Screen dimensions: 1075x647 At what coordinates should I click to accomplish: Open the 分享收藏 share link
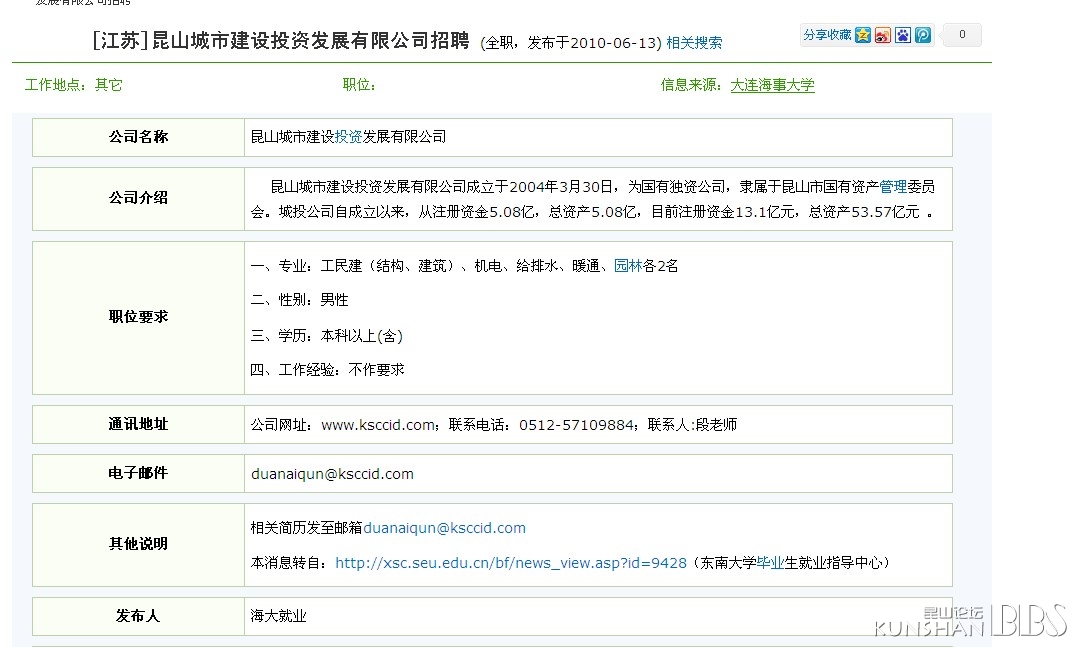pyautogui.click(x=827, y=35)
